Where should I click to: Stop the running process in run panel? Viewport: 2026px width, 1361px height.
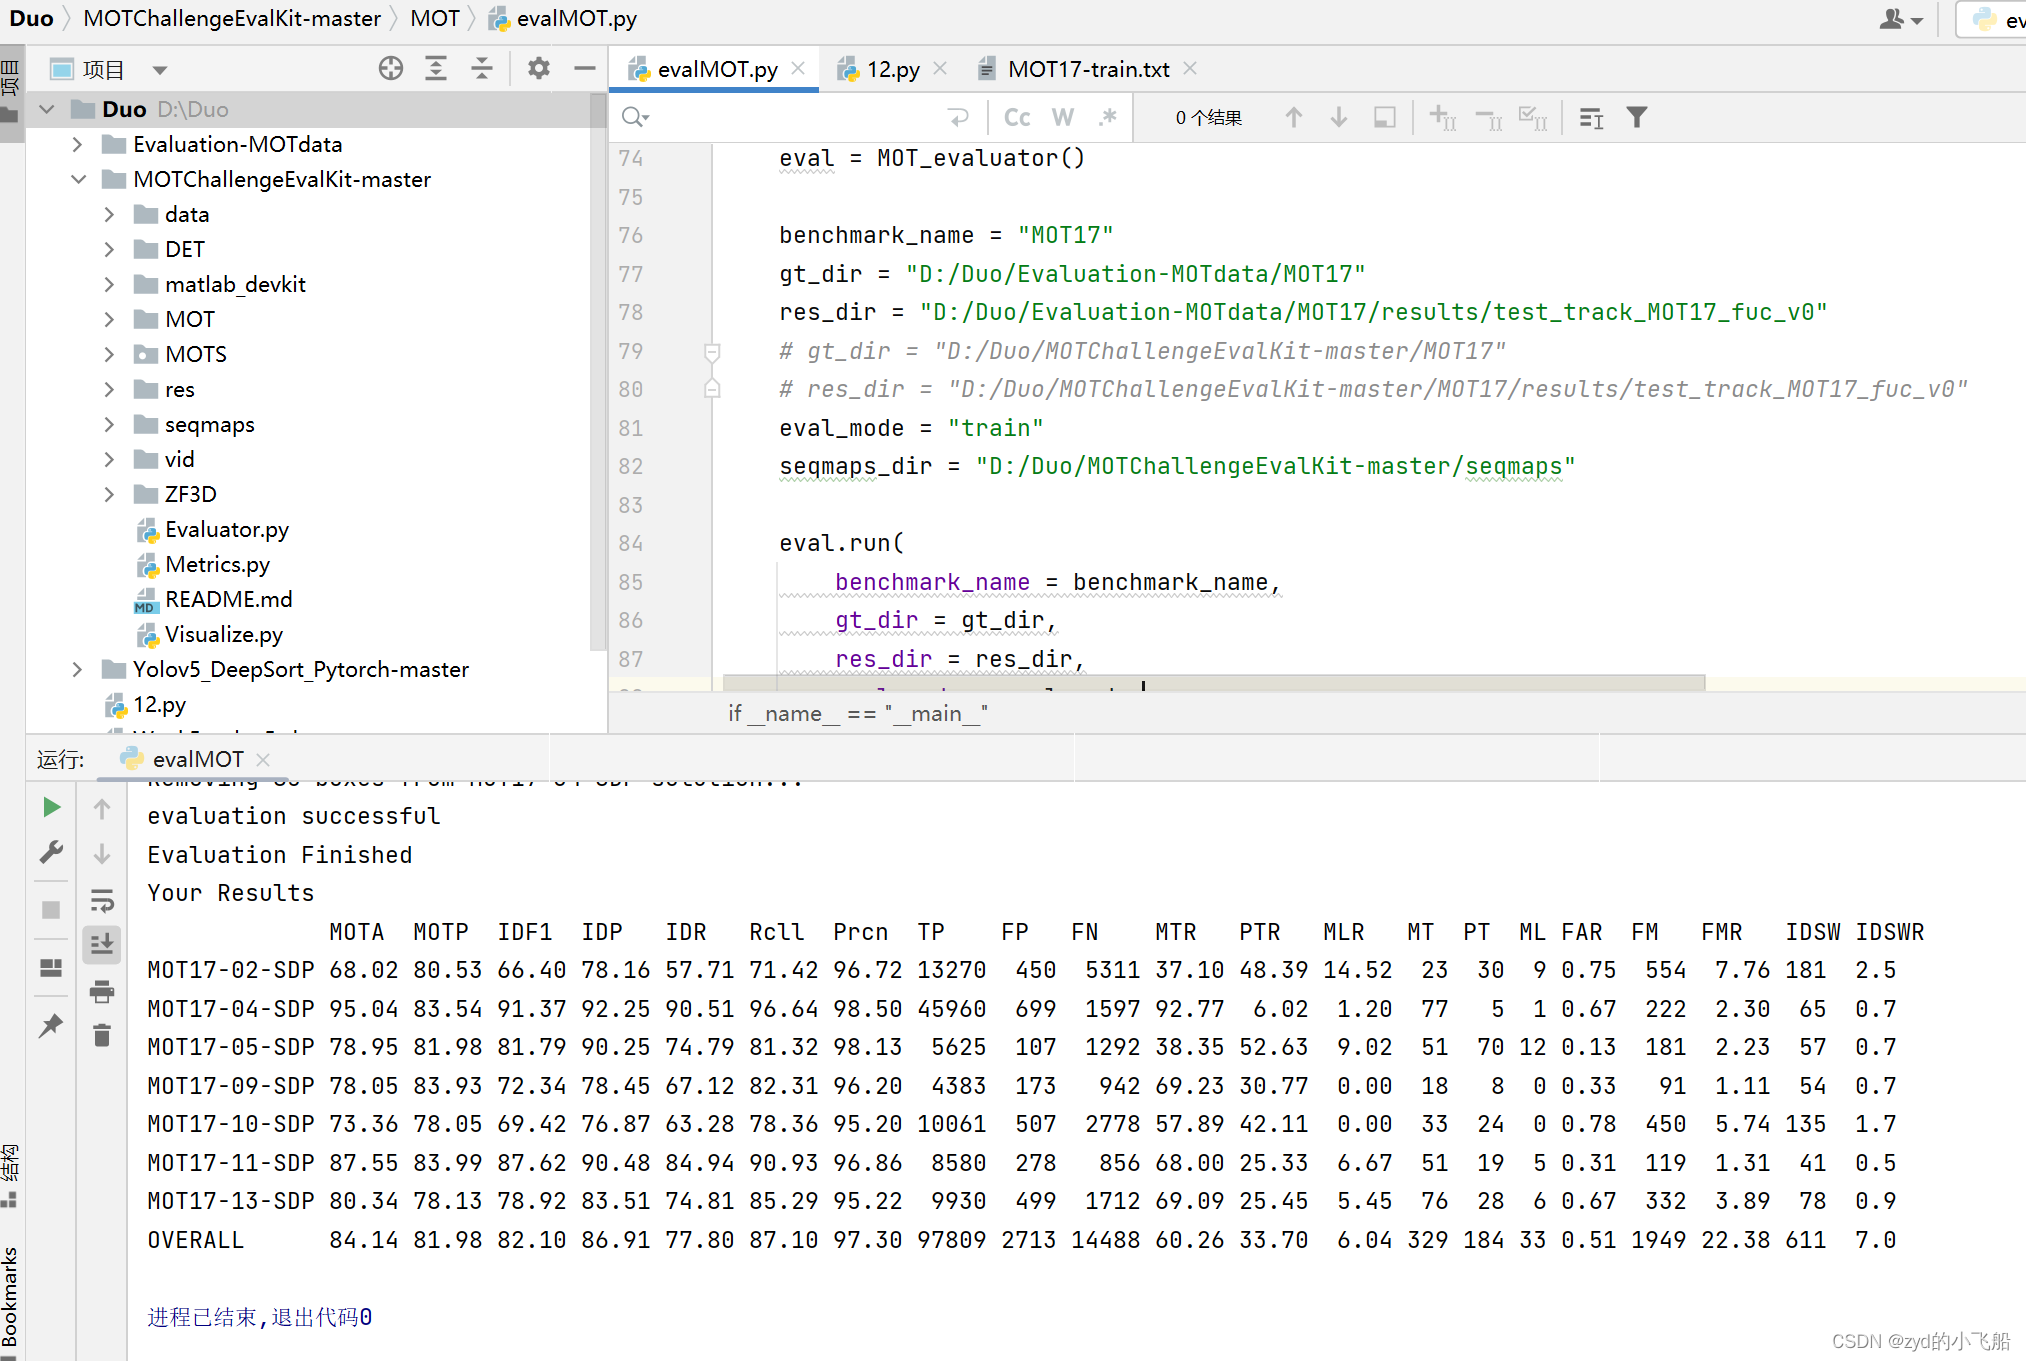tap(51, 909)
